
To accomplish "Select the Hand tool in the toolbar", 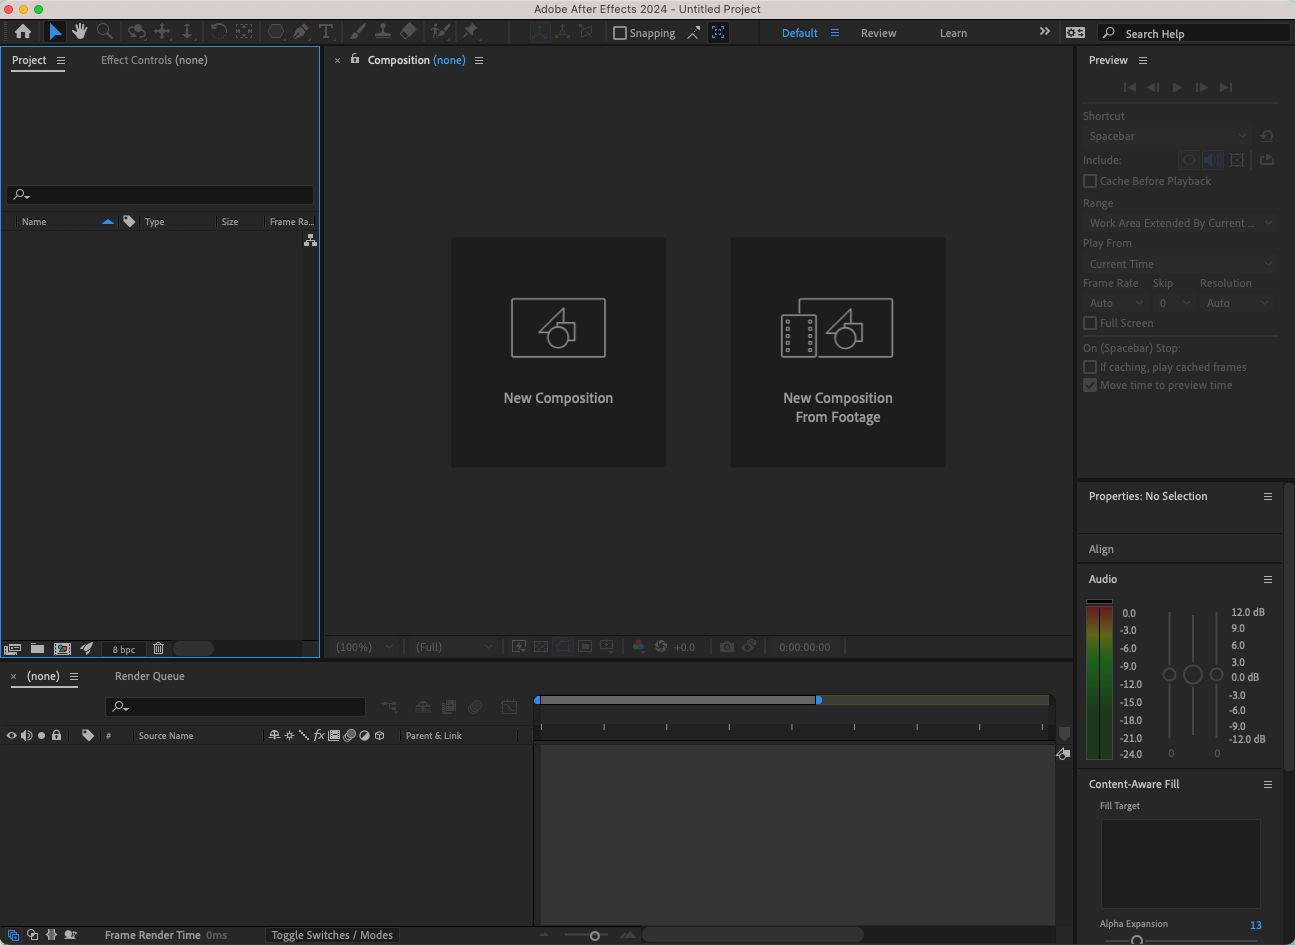I will (x=80, y=31).
